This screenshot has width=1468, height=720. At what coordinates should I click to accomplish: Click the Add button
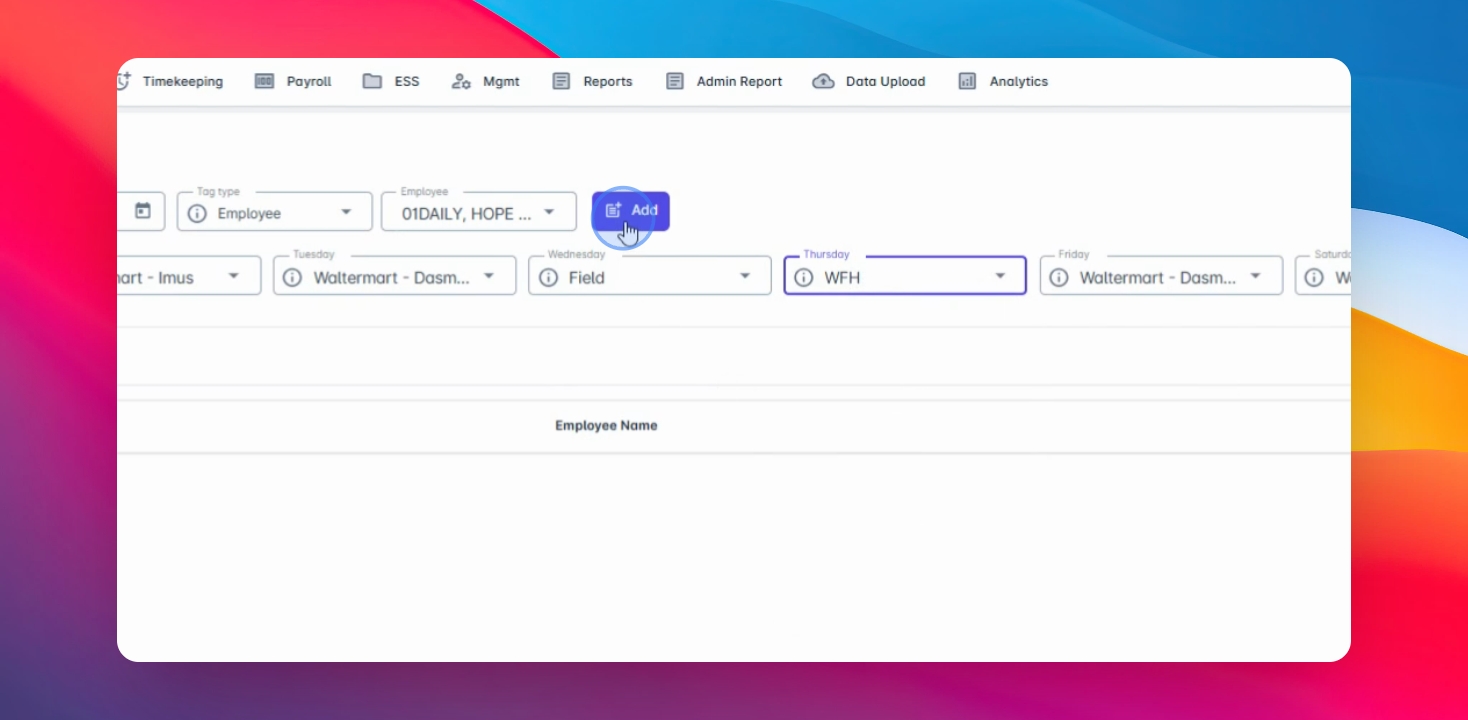(631, 211)
